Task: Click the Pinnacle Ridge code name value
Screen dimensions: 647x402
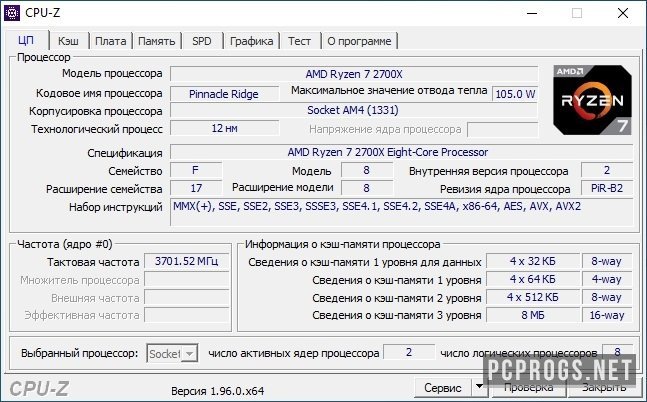Action: pyautogui.click(x=224, y=94)
